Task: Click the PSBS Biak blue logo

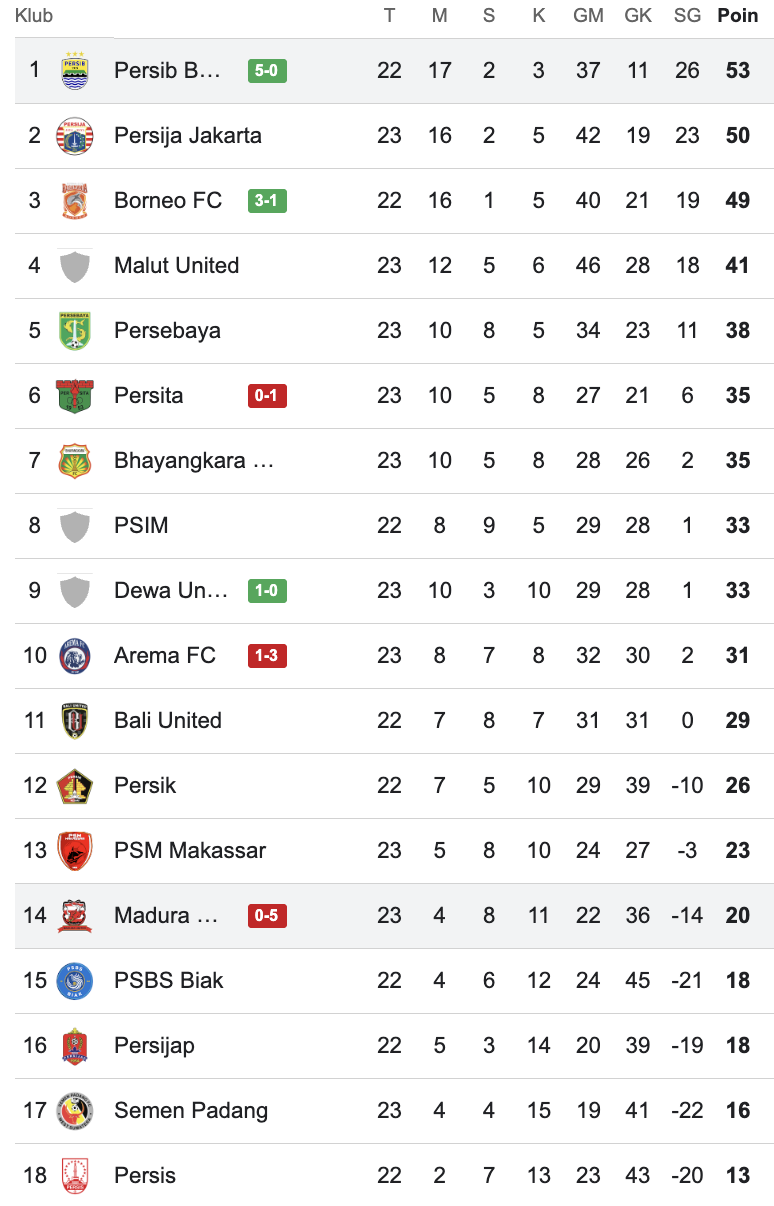Action: click(75, 981)
